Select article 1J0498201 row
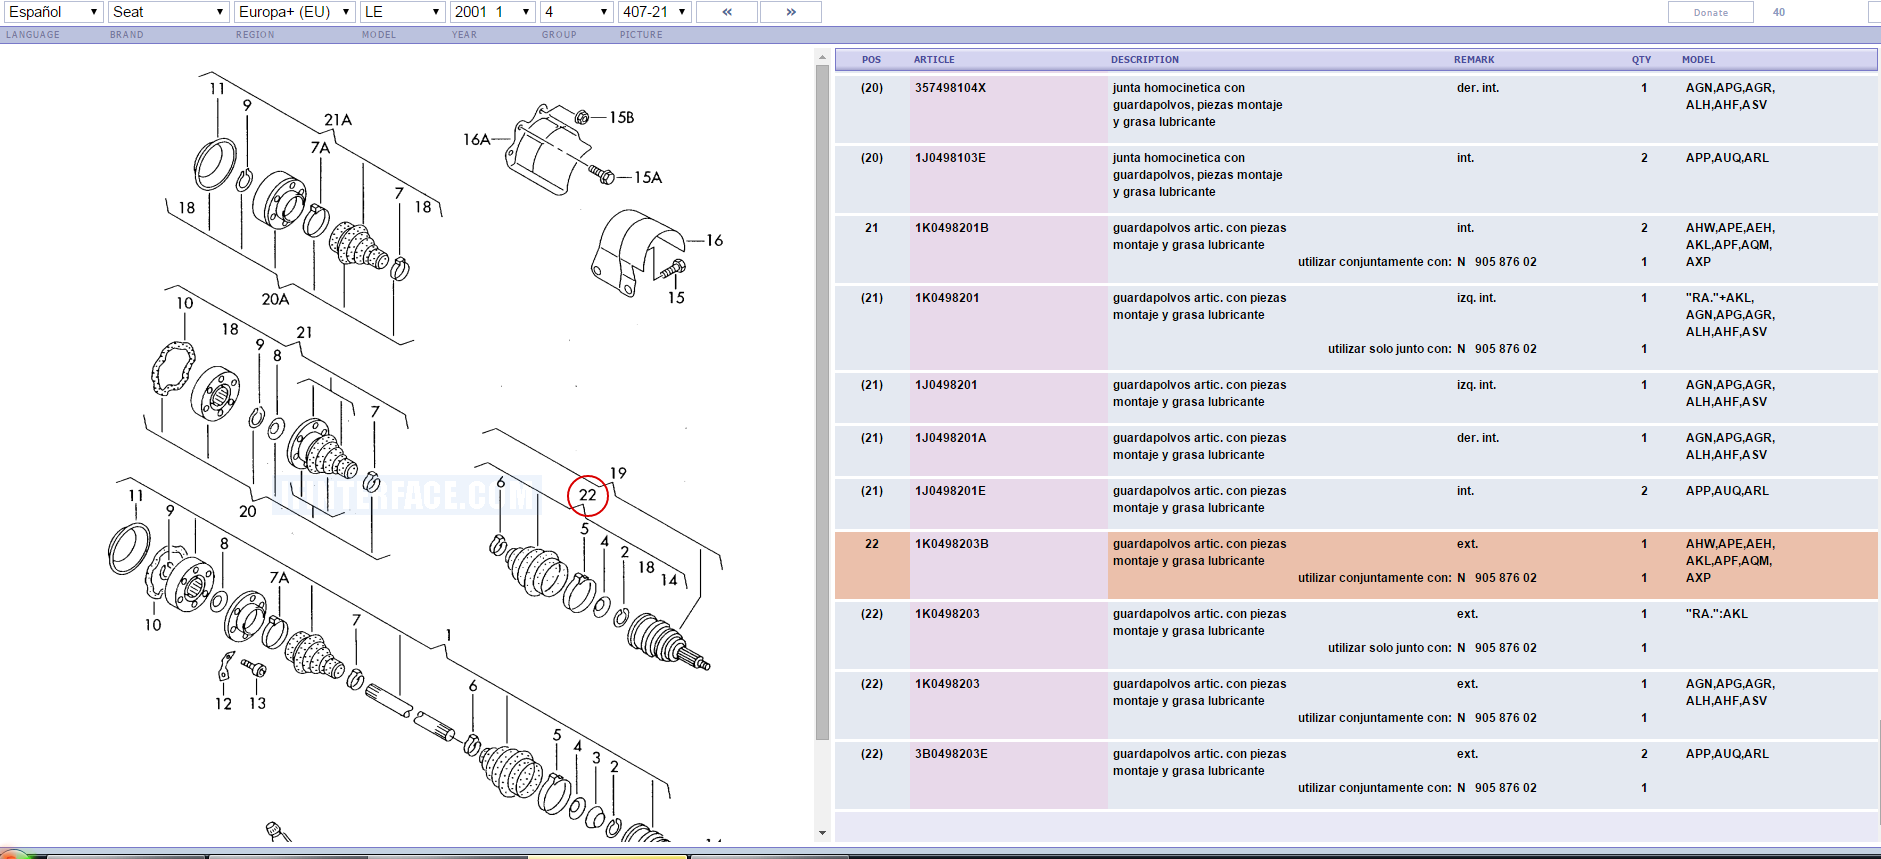Viewport: 1881px width, 859px height. click(x=1356, y=397)
